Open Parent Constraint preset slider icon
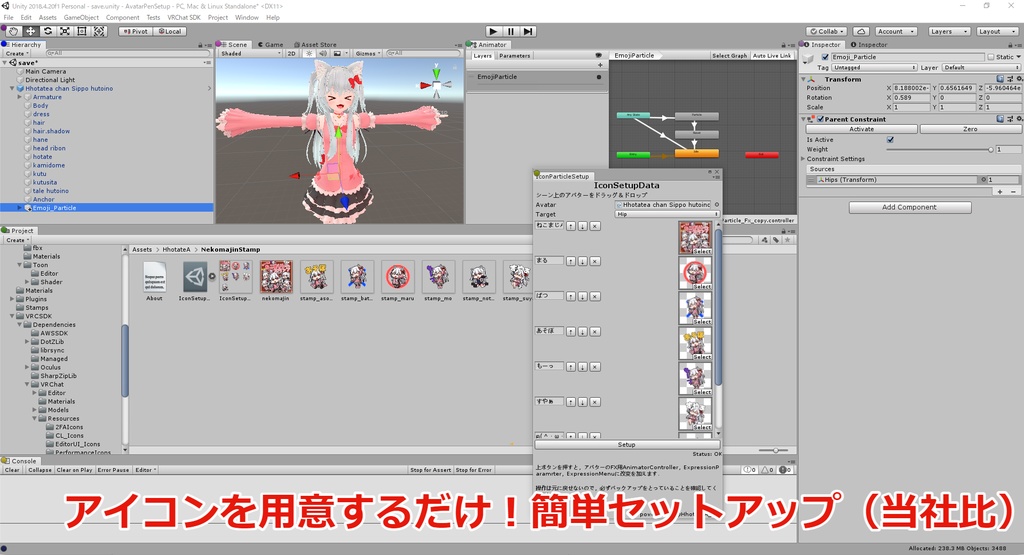1024x555 pixels. coord(1010,119)
